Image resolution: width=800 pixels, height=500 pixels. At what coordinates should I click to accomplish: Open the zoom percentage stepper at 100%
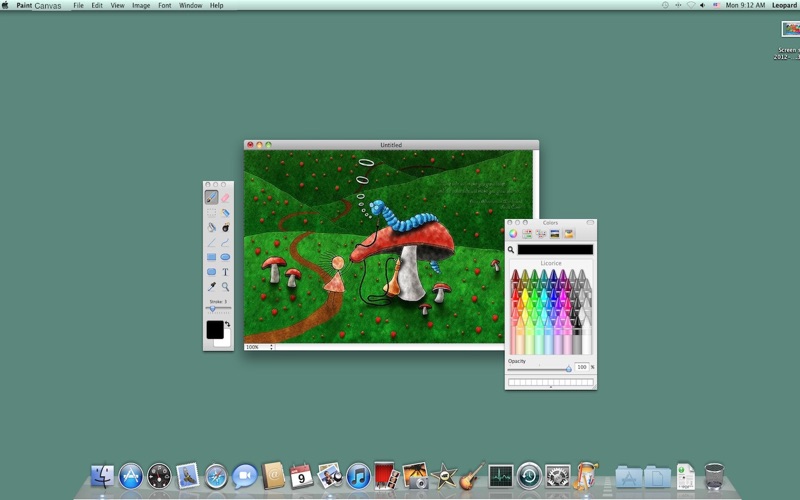tap(271, 347)
